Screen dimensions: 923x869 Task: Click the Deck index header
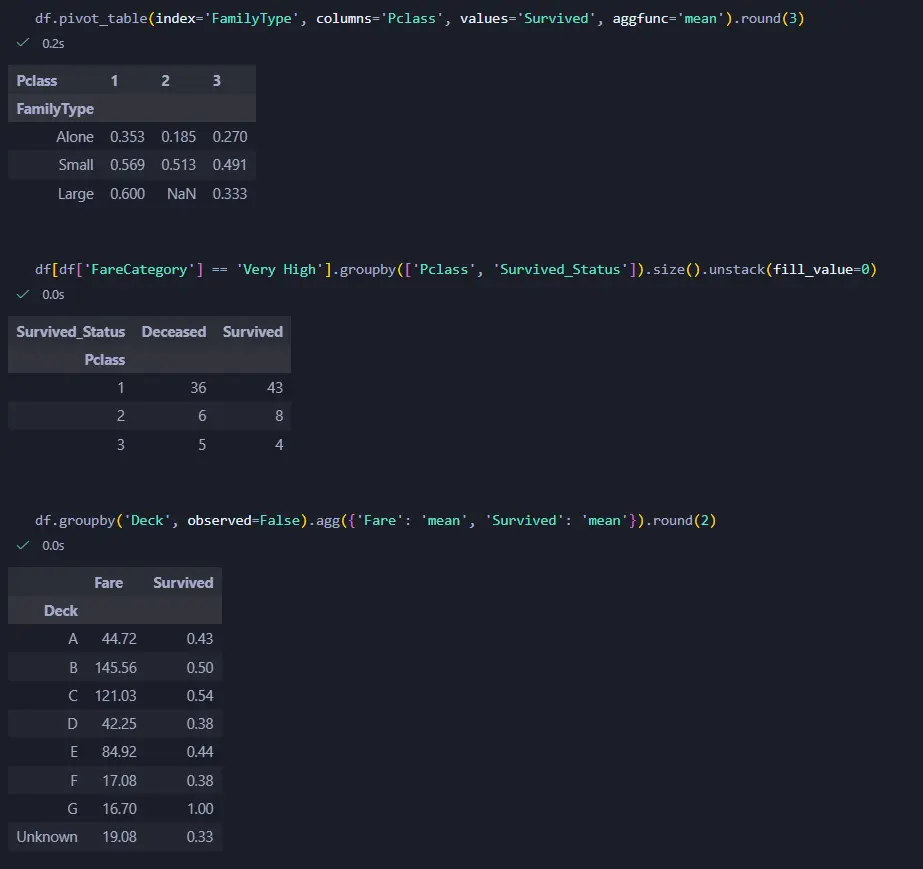(61, 611)
